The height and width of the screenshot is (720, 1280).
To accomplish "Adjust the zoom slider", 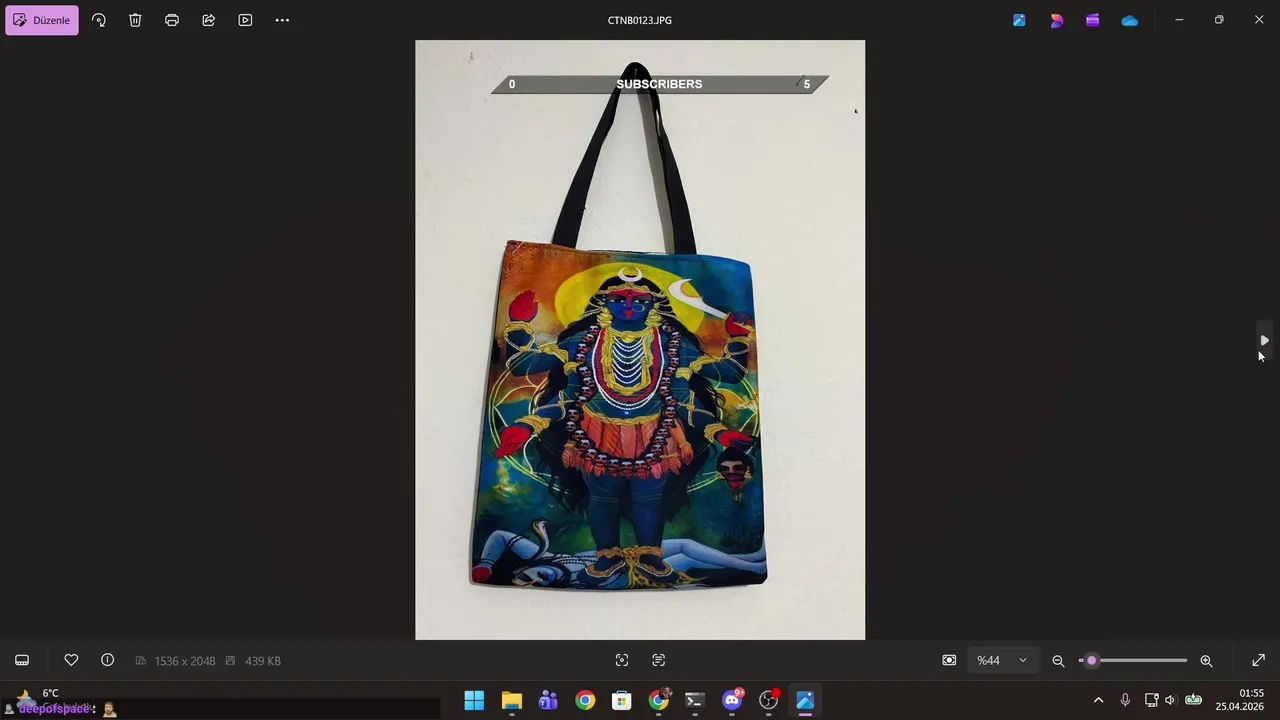I will click(x=1132, y=660).
